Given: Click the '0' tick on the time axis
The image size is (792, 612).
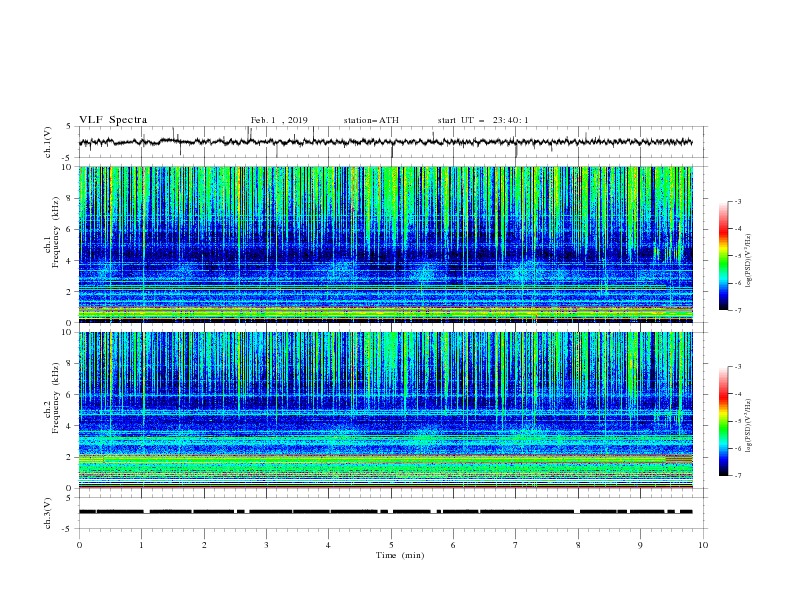Looking at the screenshot, I should tap(79, 545).
